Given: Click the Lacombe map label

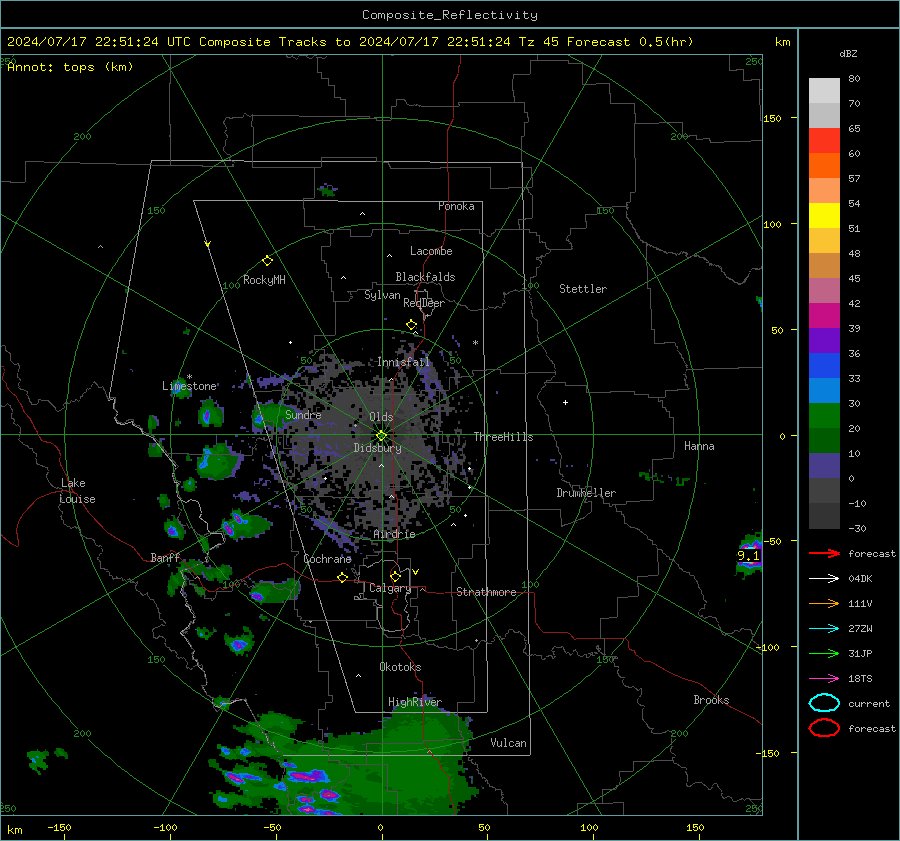Looking at the screenshot, I should (x=431, y=251).
